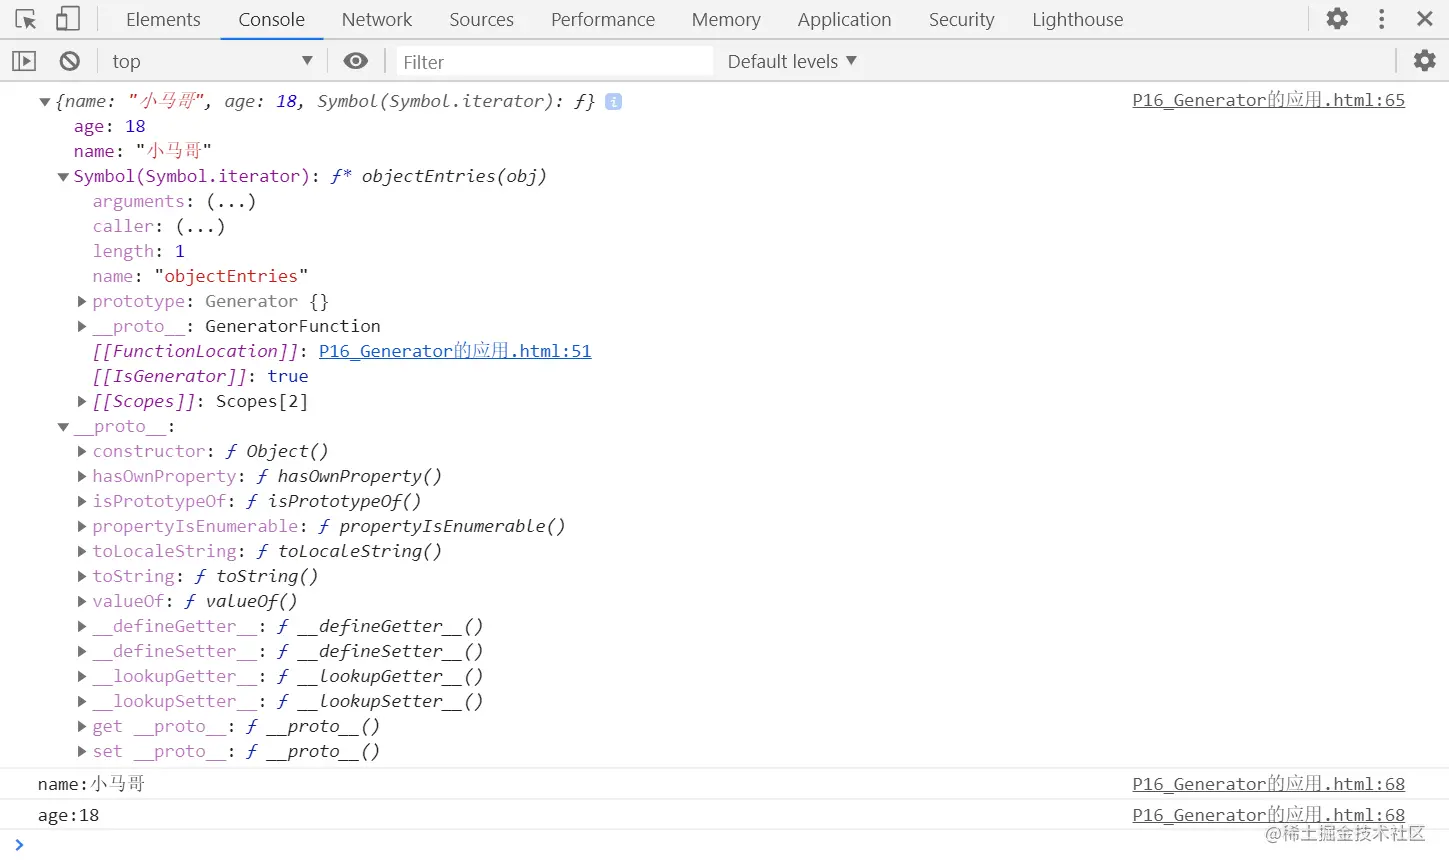Open the Network tab
The image size is (1449, 867).
tap(377, 19)
